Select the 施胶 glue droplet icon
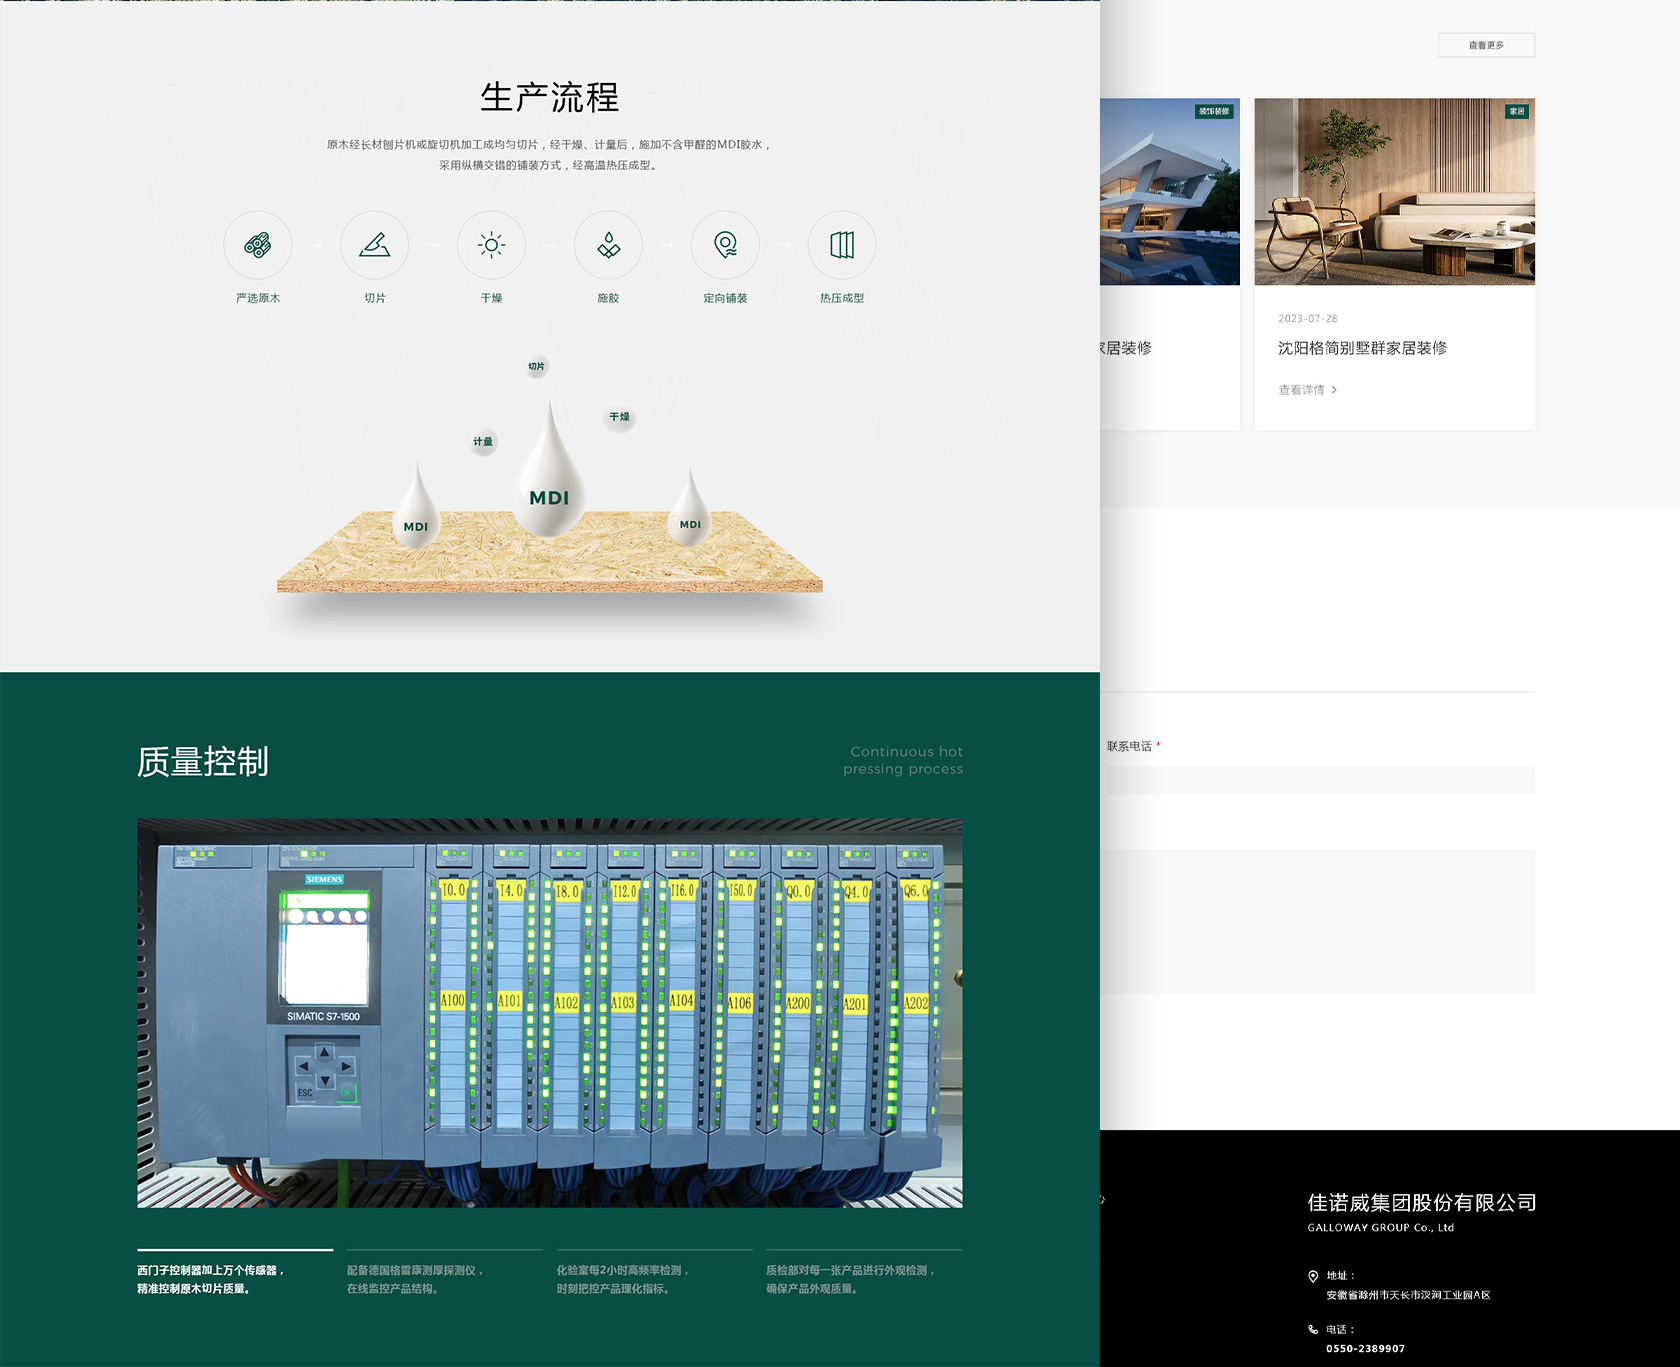The height and width of the screenshot is (1367, 1680). tap(608, 245)
